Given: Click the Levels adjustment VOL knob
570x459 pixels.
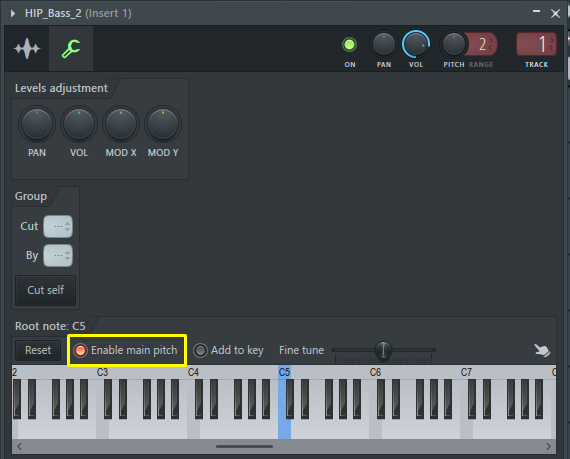Looking at the screenshot, I should point(79,124).
